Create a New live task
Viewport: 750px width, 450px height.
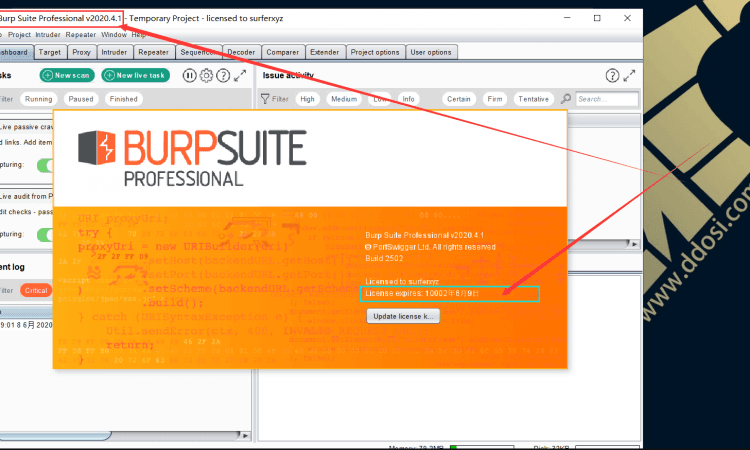135,76
